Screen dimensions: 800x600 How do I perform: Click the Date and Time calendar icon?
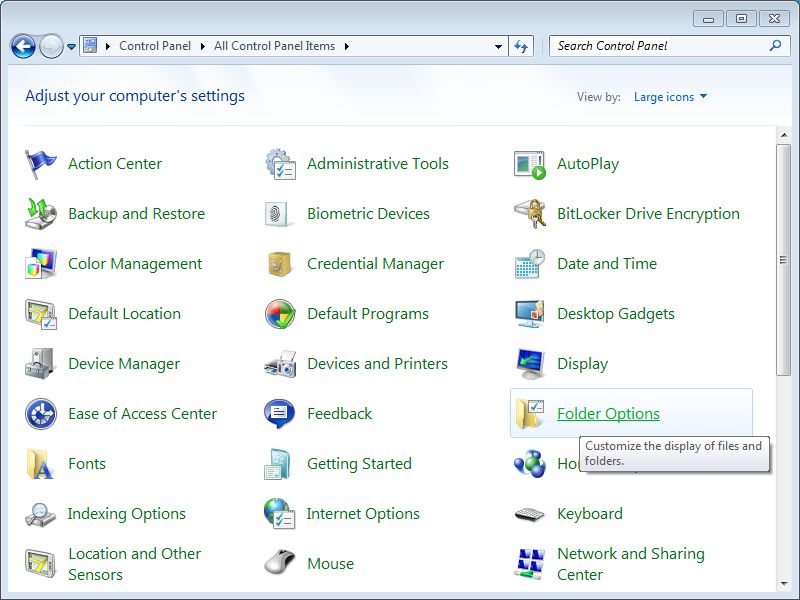tap(530, 264)
